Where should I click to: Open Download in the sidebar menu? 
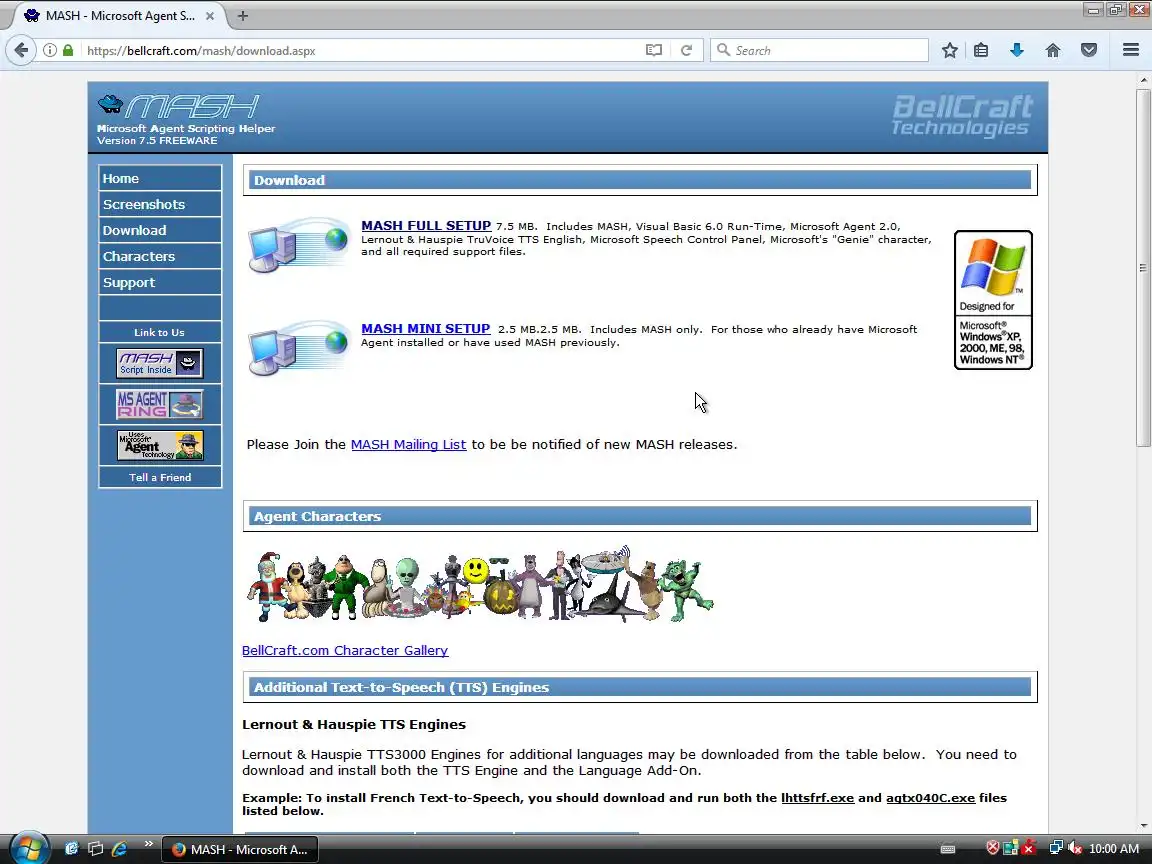click(160, 231)
